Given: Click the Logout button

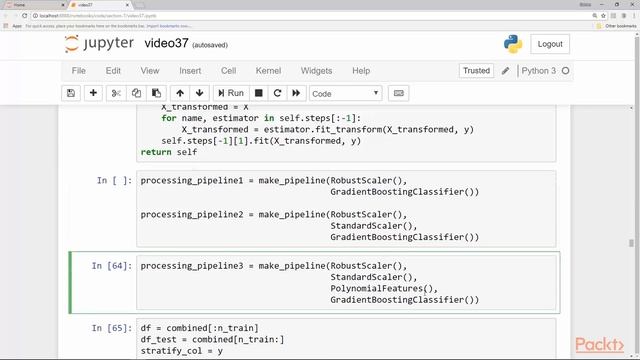Looking at the screenshot, I should pyautogui.click(x=550, y=44).
